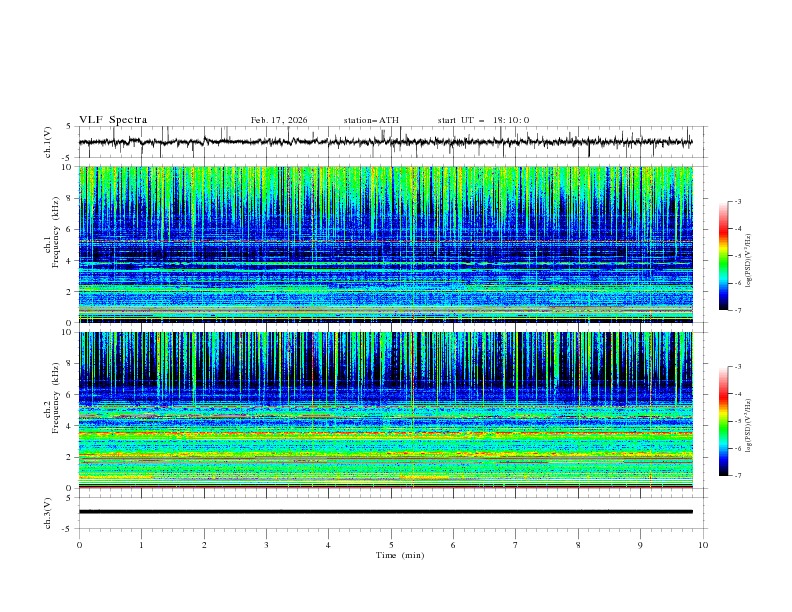Click the "-7" label on ch.1 colorbar
The image size is (792, 612).
[738, 310]
